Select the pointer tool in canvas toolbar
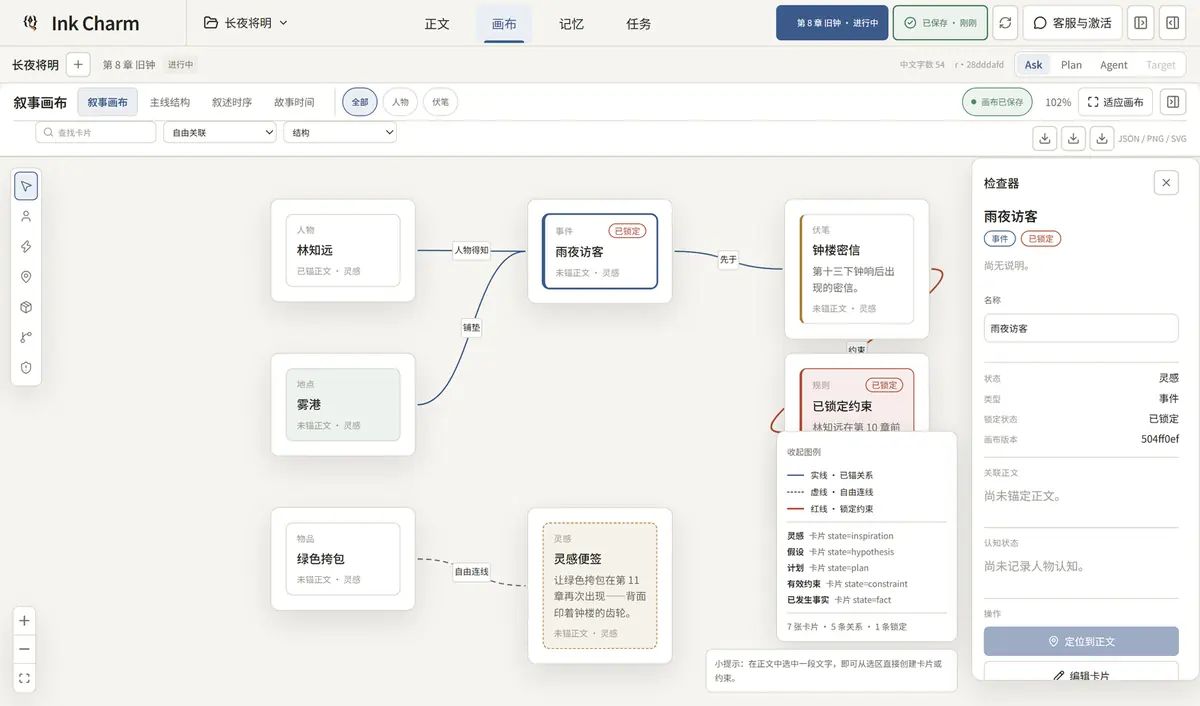Screen dimensions: 1200x706 coord(26,185)
